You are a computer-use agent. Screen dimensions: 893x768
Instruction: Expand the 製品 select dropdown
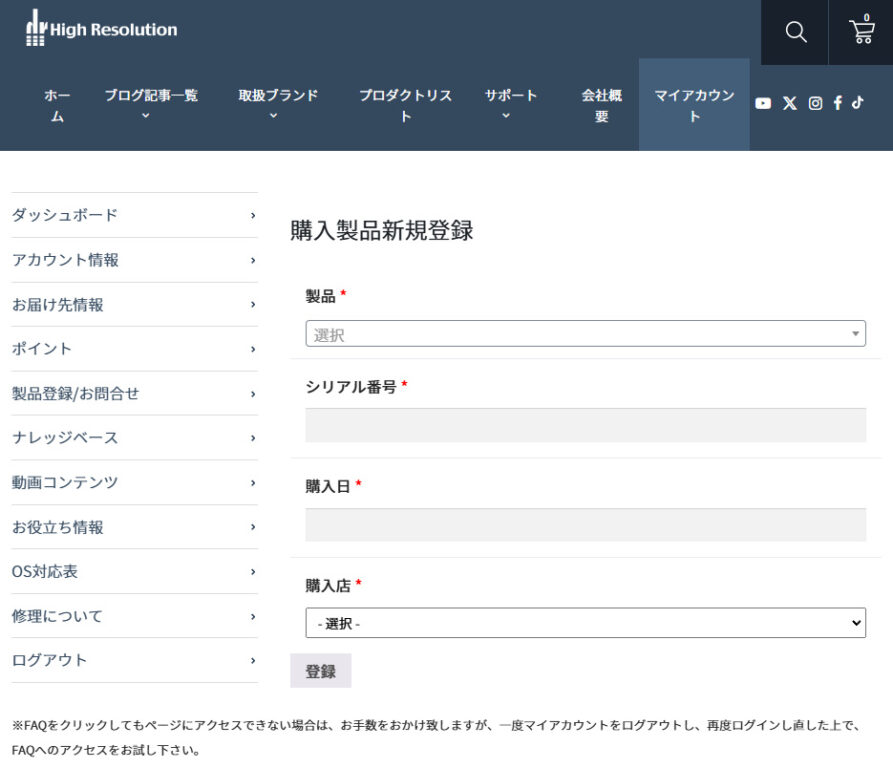point(585,334)
